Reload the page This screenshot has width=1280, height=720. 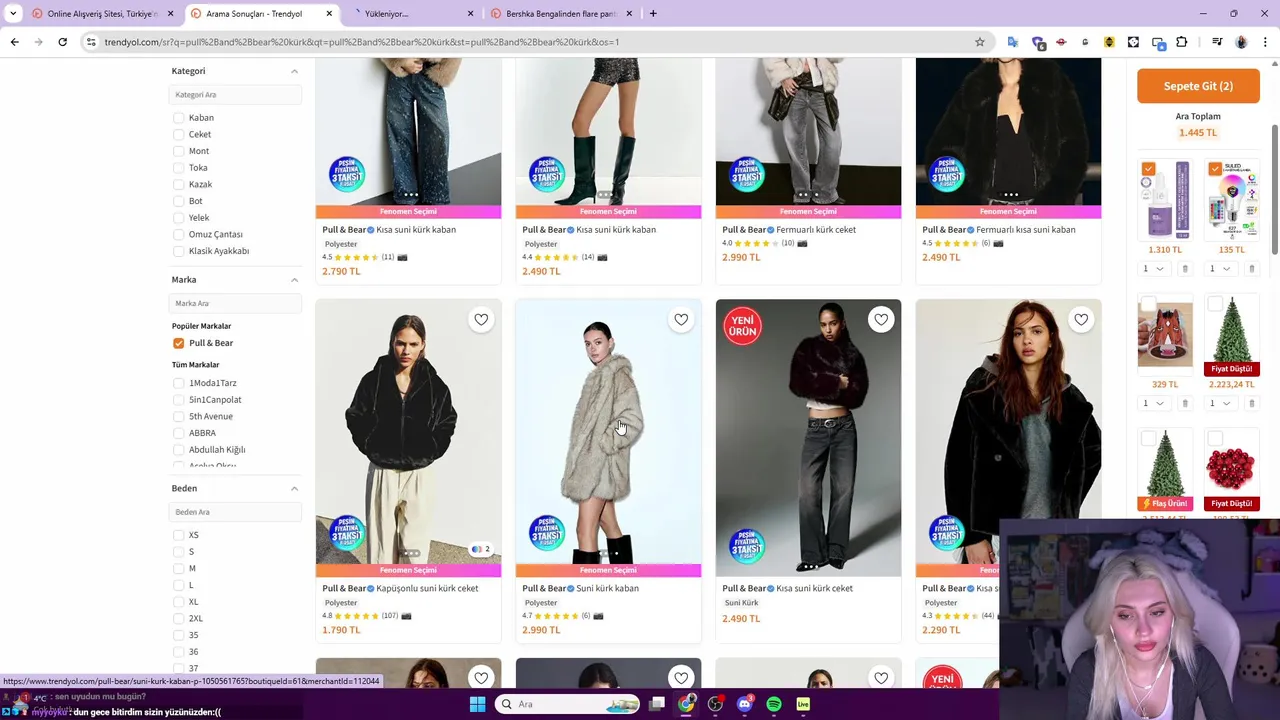click(62, 42)
